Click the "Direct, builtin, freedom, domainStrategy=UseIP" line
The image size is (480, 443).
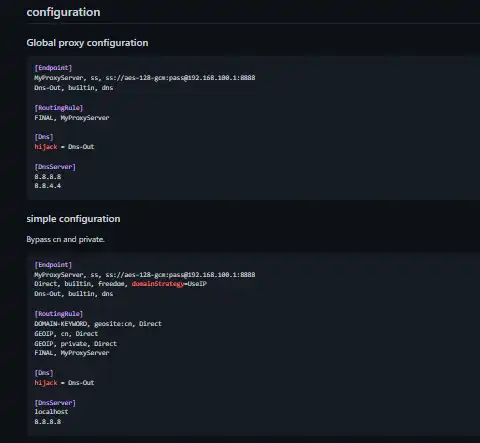(x=120, y=284)
